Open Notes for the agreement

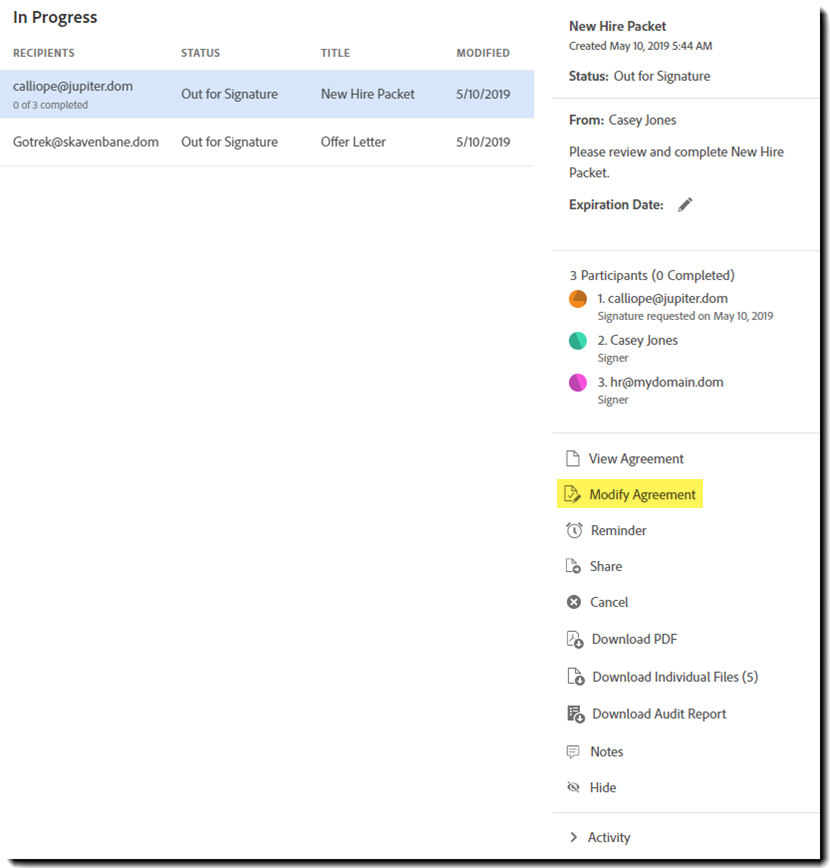pos(606,752)
